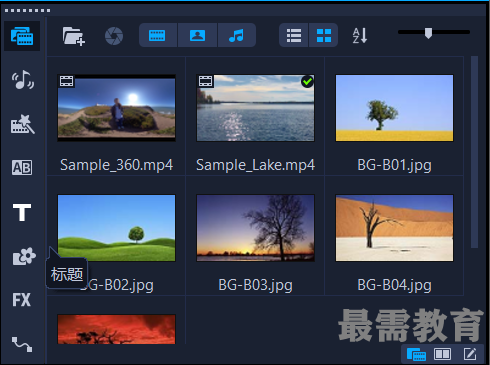
Task: Click the BG-B04.jpg file name
Action: click(x=394, y=285)
